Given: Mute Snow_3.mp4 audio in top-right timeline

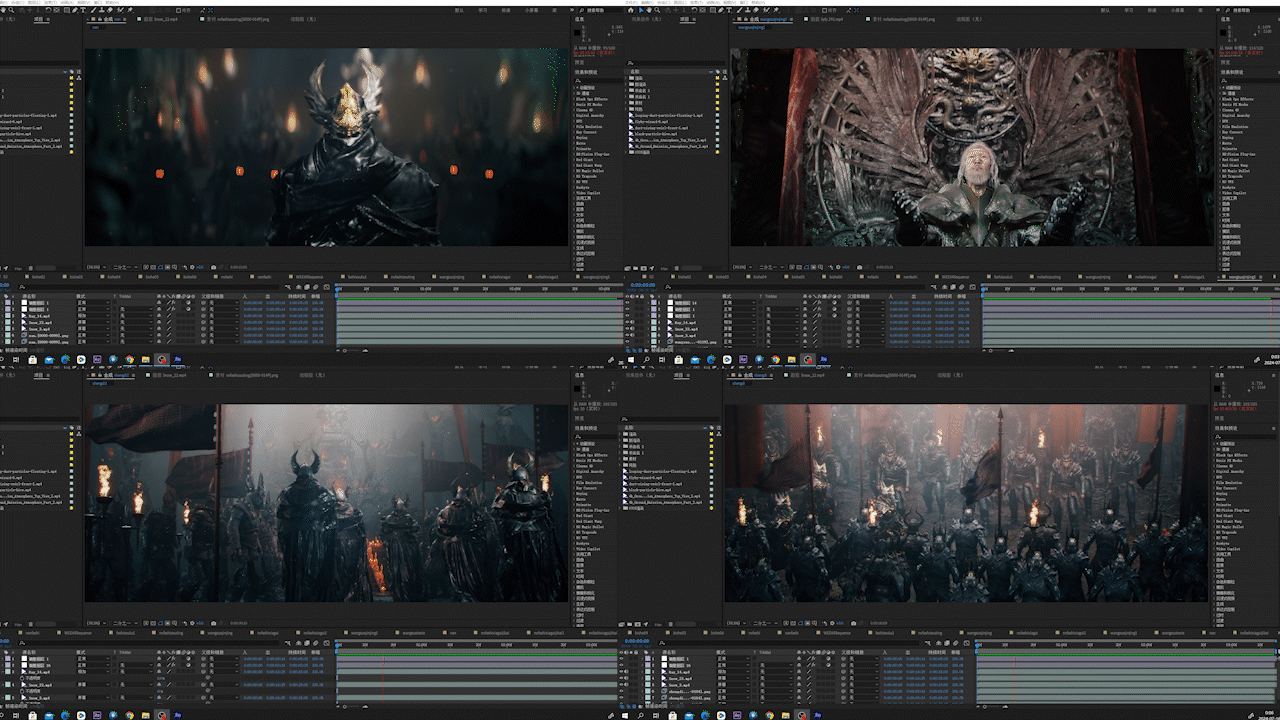Looking at the screenshot, I should point(633,335).
